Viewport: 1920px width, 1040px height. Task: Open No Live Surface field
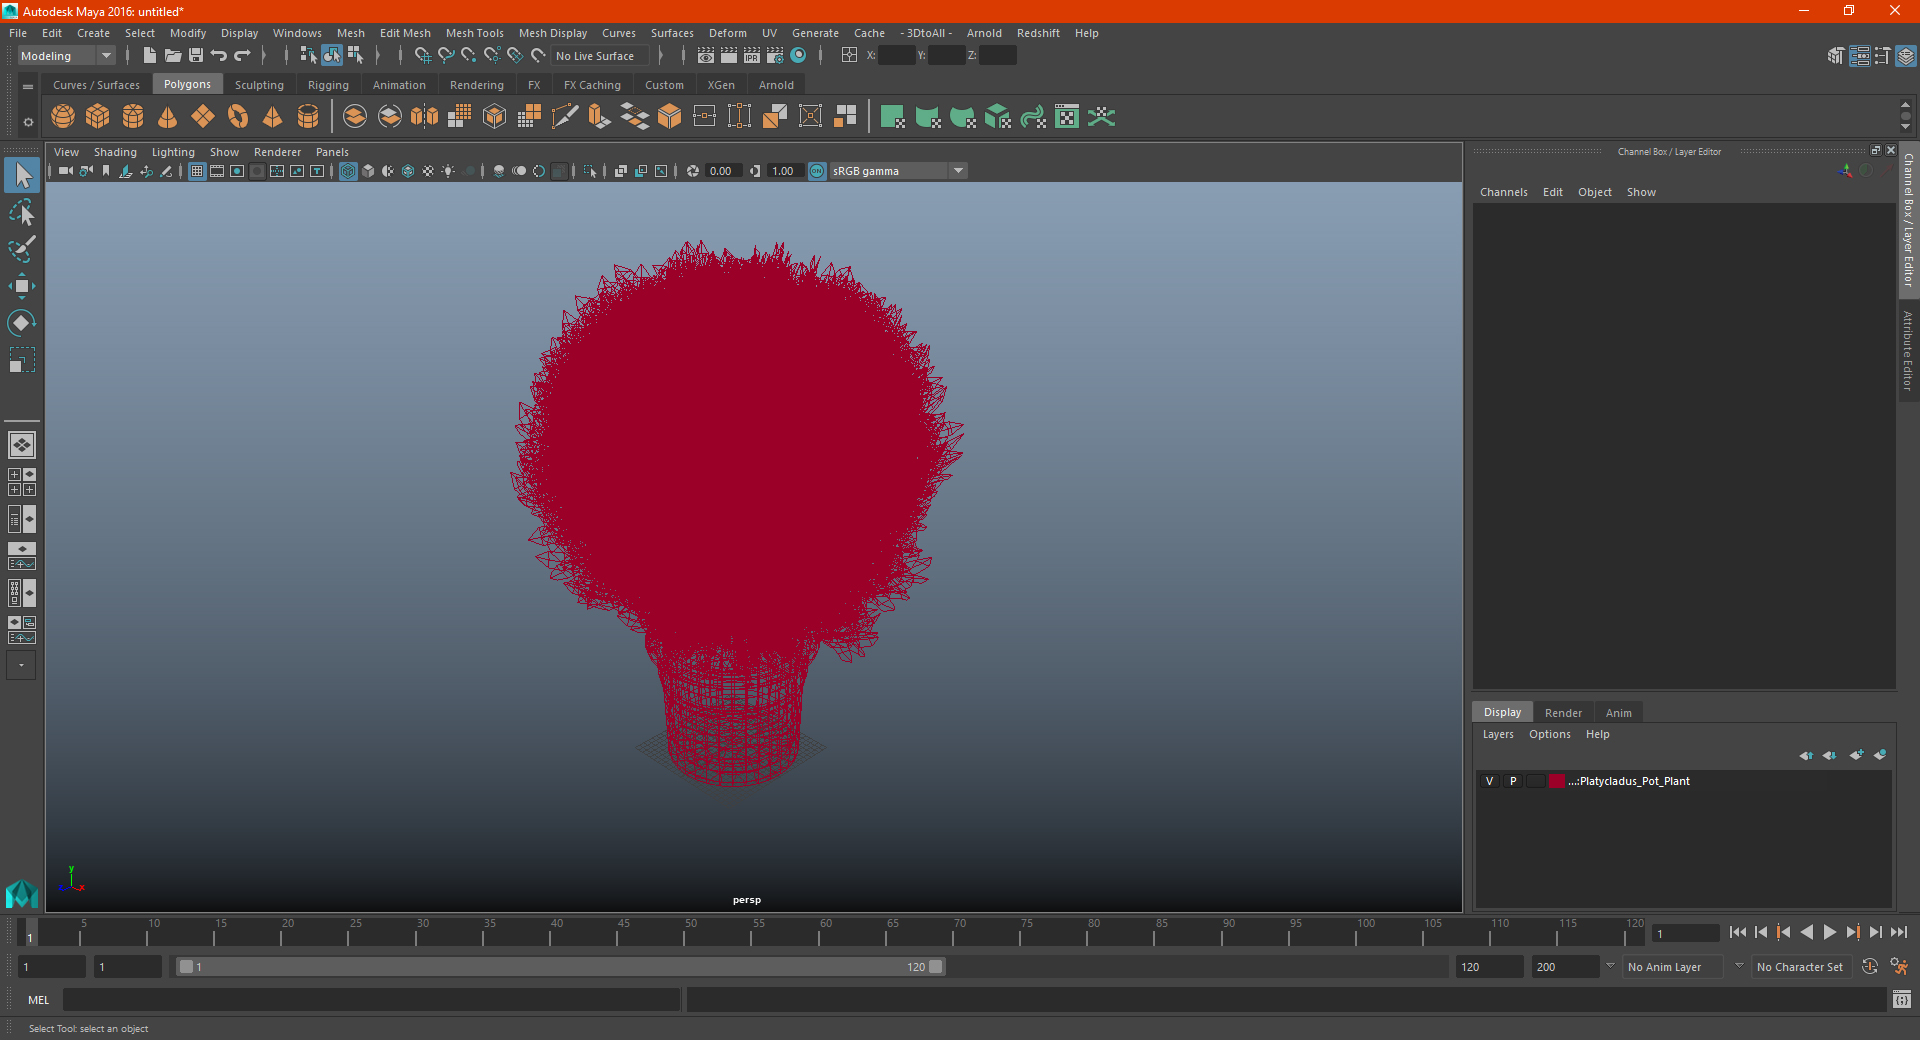pyautogui.click(x=599, y=56)
